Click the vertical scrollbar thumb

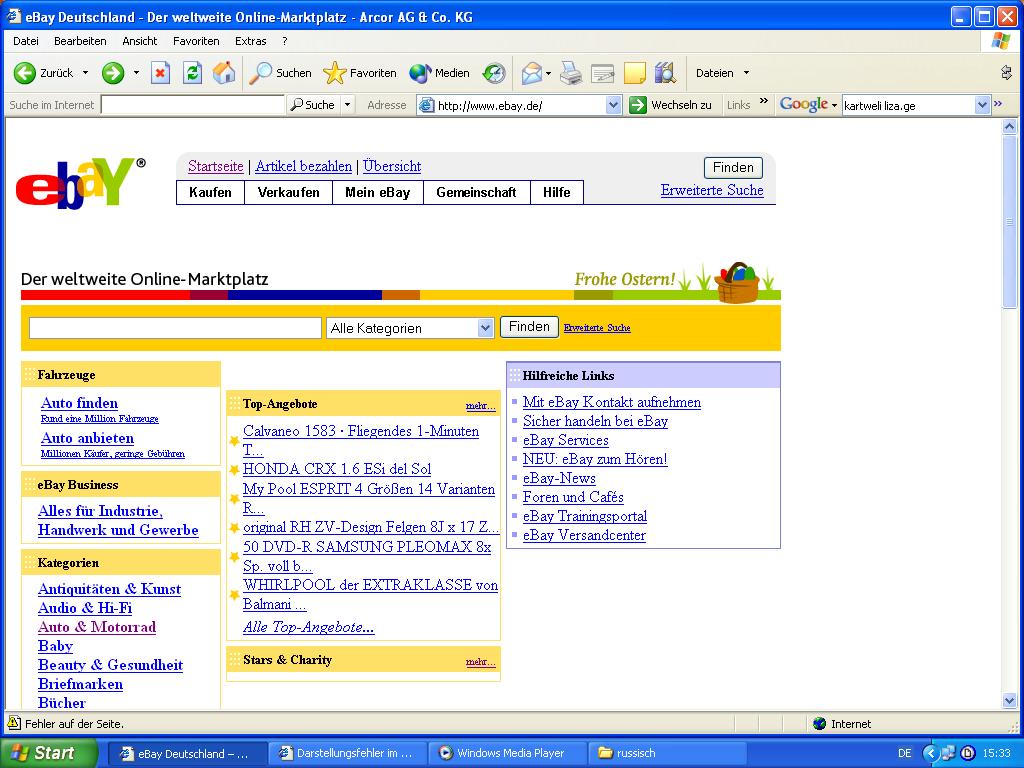click(1009, 222)
